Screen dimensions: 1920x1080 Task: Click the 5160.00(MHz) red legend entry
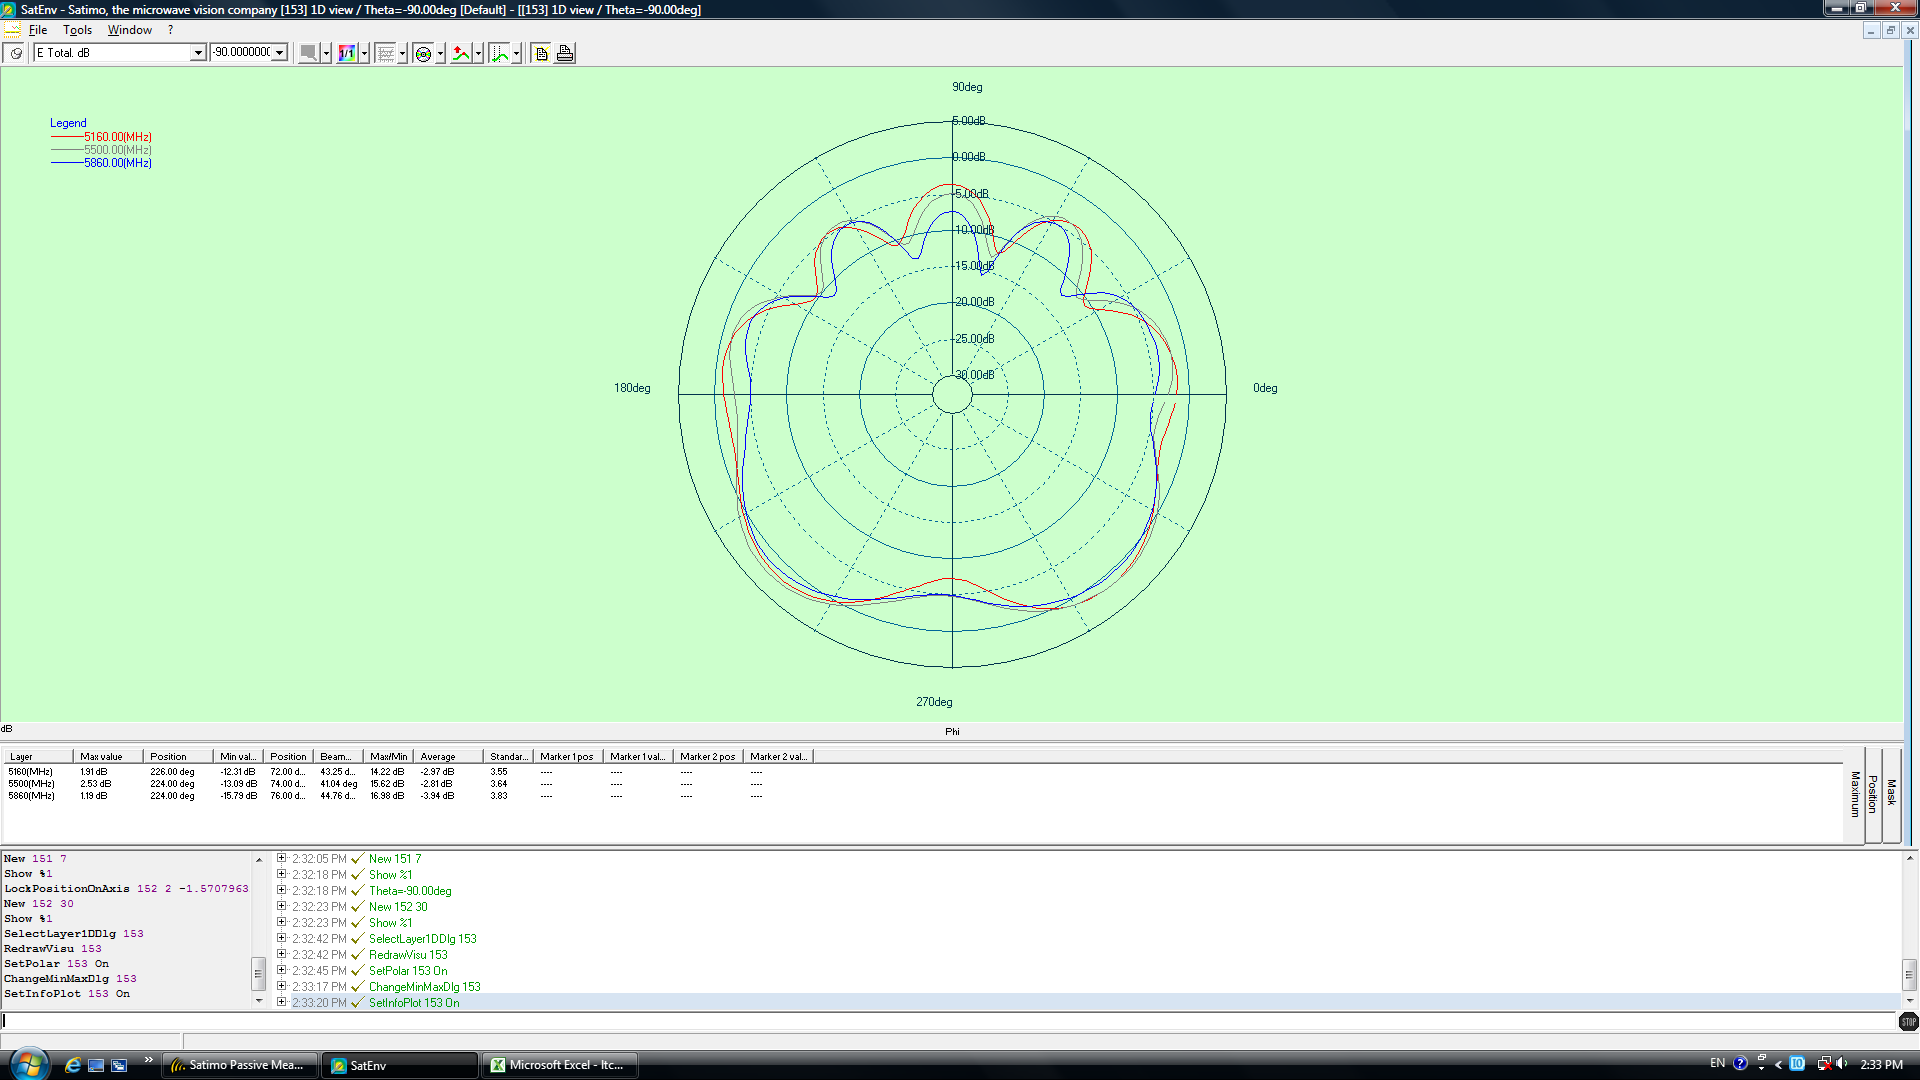click(117, 137)
